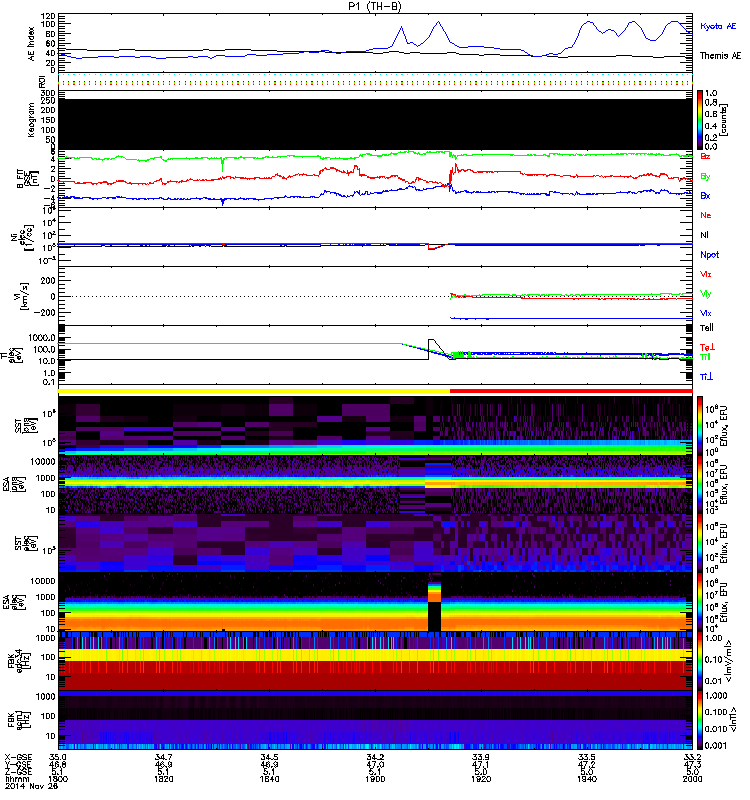Screen dimensions: 750x800
Task: Click the SST ions Eflux color bar
Action: (x=700, y=426)
